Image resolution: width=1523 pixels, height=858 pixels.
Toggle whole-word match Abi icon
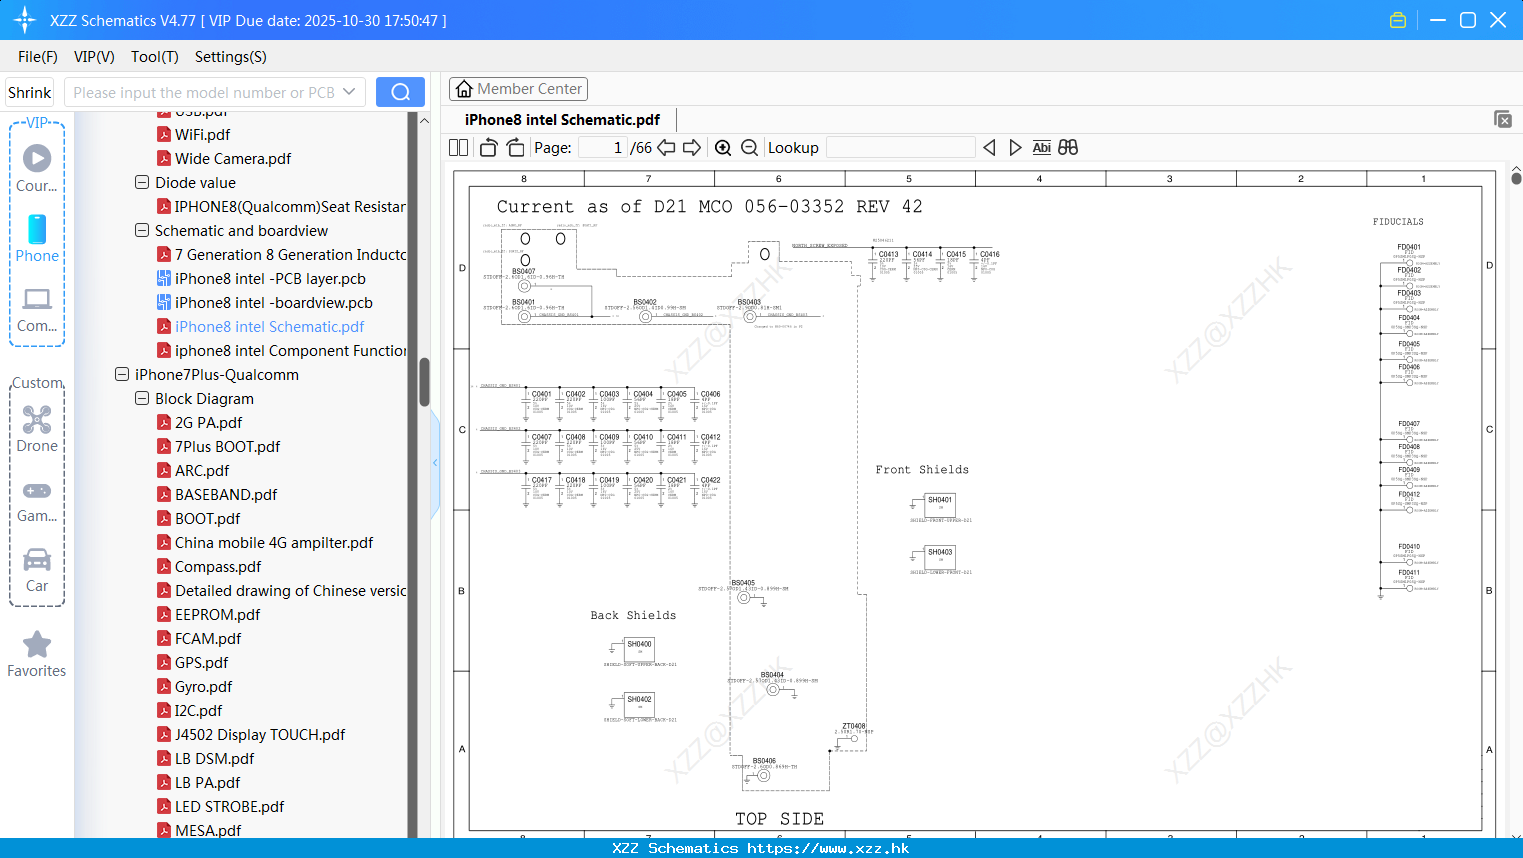tap(1041, 147)
